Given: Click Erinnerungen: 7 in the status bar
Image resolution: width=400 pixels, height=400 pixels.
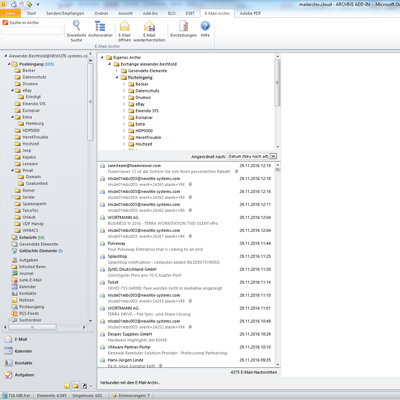Looking at the screenshot, I should pyautogui.click(x=131, y=396).
